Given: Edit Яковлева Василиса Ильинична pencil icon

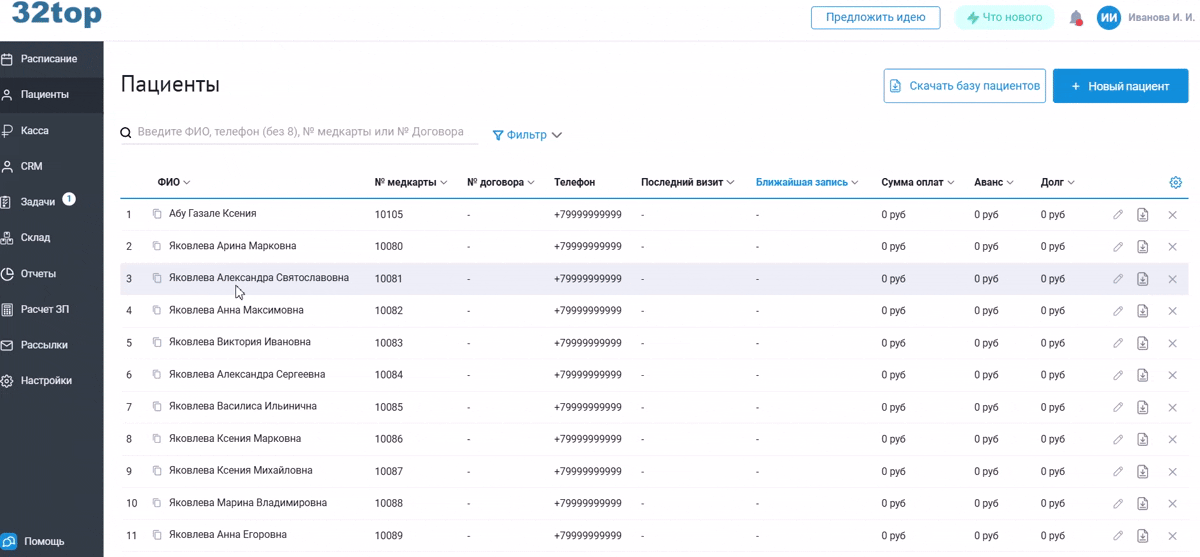Looking at the screenshot, I should (1118, 407).
